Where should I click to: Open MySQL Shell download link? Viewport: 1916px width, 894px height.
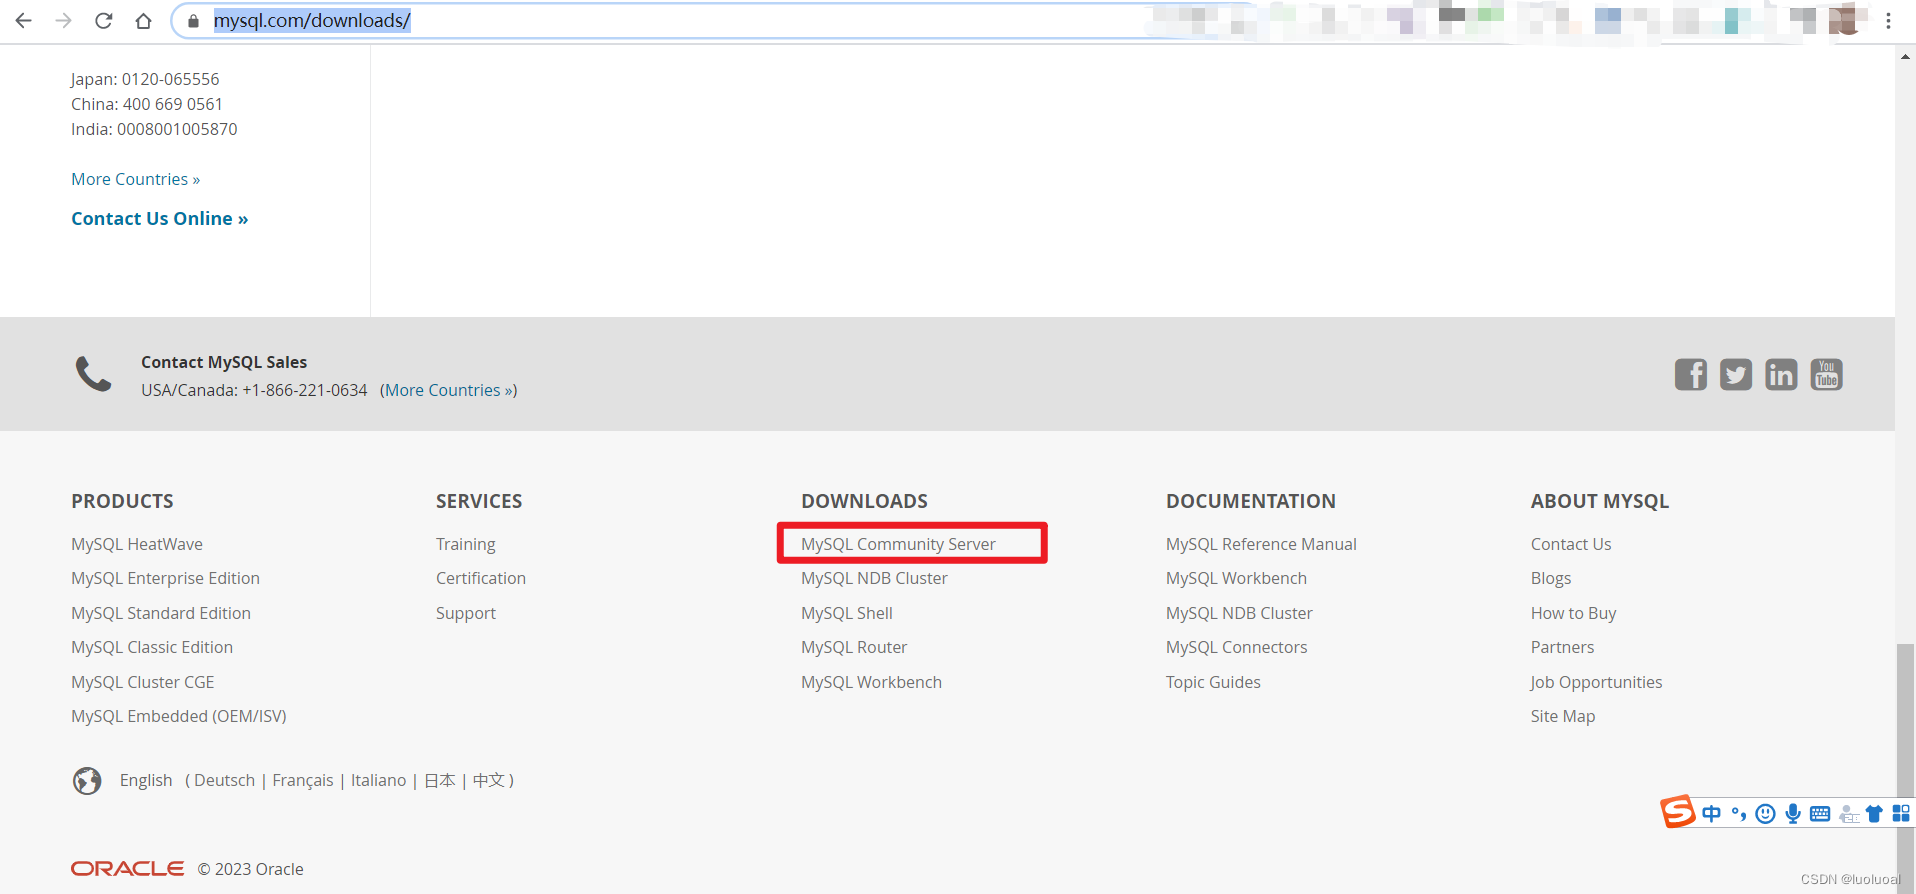pyautogui.click(x=847, y=613)
